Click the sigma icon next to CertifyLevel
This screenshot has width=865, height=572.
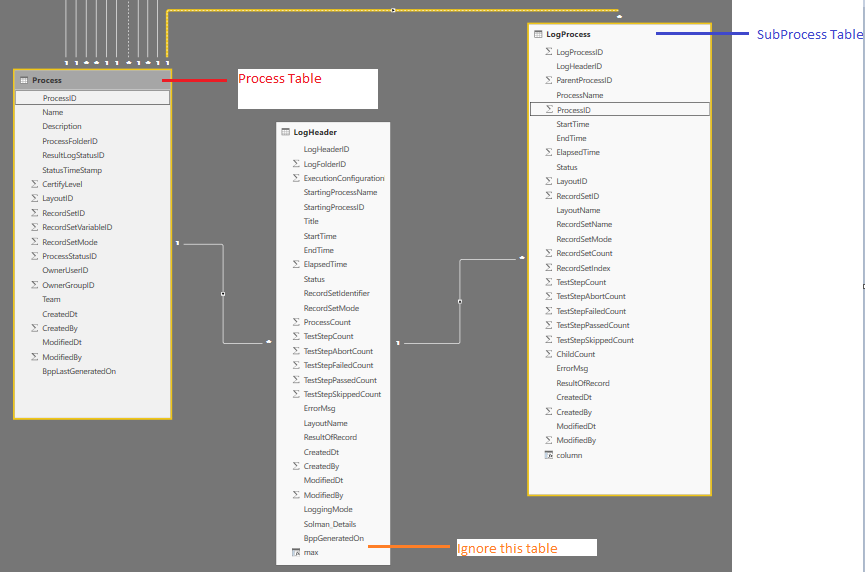pyautogui.click(x=35, y=184)
